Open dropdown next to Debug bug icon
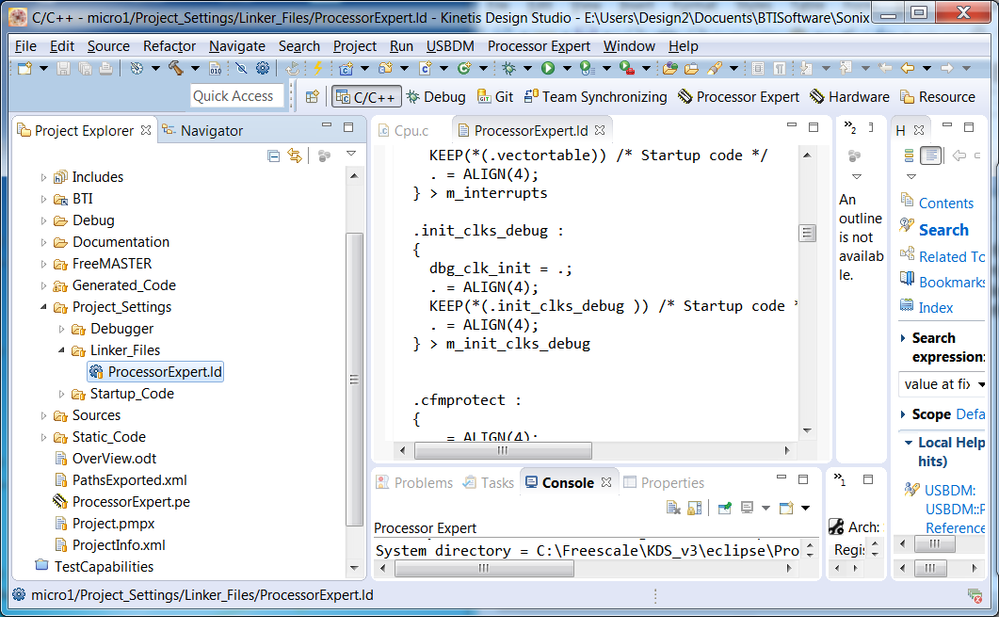Viewport: 999px width, 617px height. click(x=527, y=68)
